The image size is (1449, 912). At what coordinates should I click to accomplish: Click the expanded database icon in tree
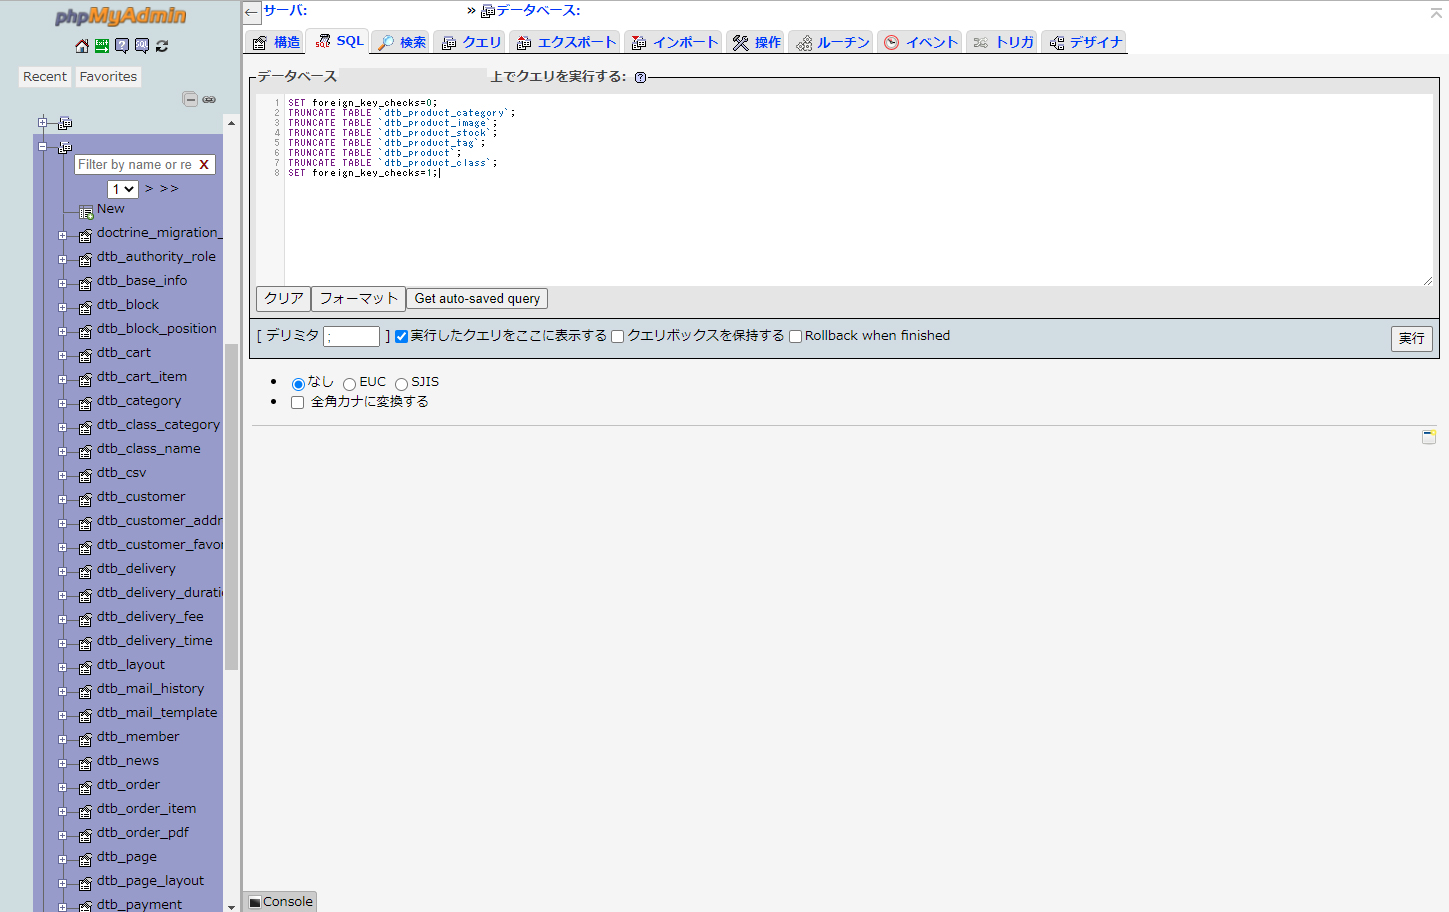(x=65, y=147)
